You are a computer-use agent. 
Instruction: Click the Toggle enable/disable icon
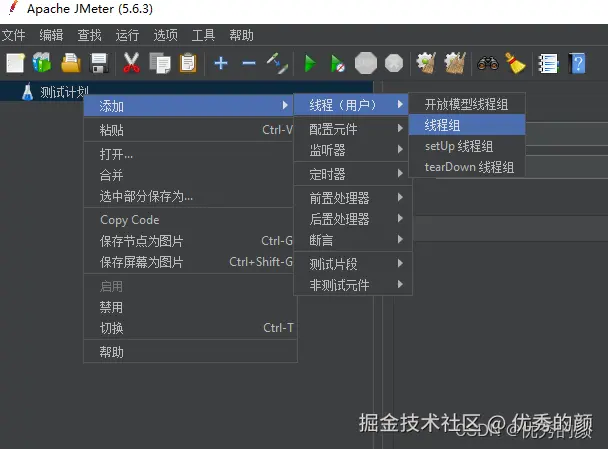[x=277, y=63]
